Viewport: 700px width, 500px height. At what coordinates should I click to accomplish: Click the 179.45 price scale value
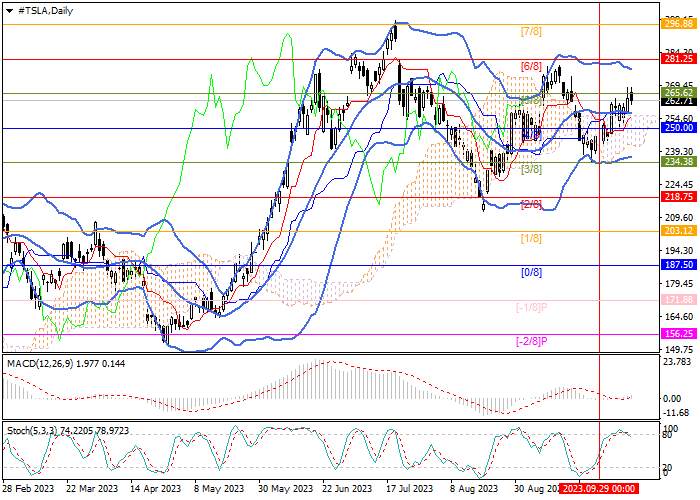tap(678, 283)
